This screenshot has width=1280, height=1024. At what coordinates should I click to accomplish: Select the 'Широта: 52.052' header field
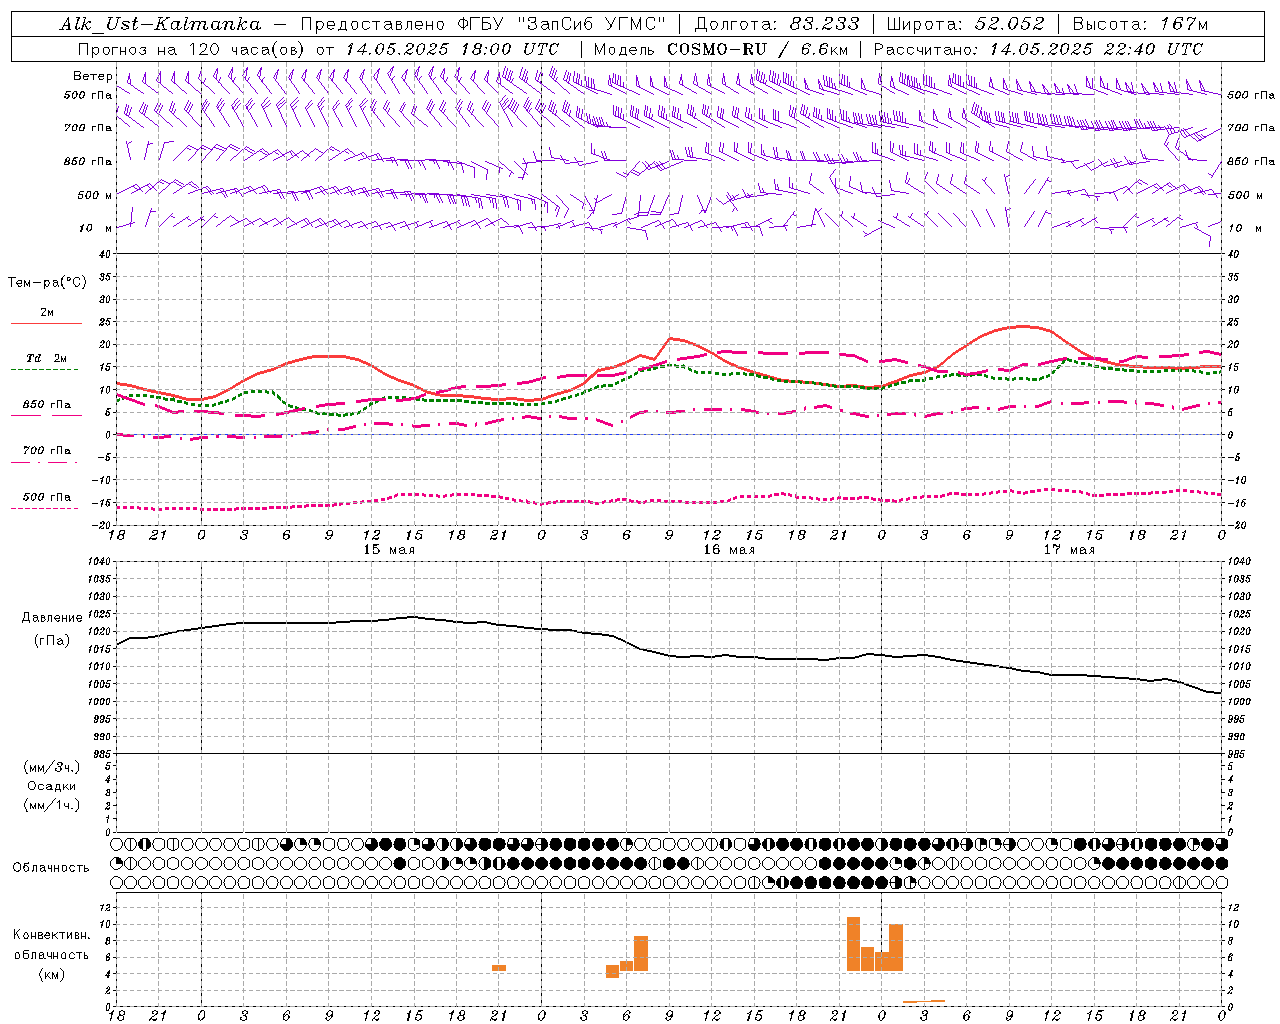(966, 24)
